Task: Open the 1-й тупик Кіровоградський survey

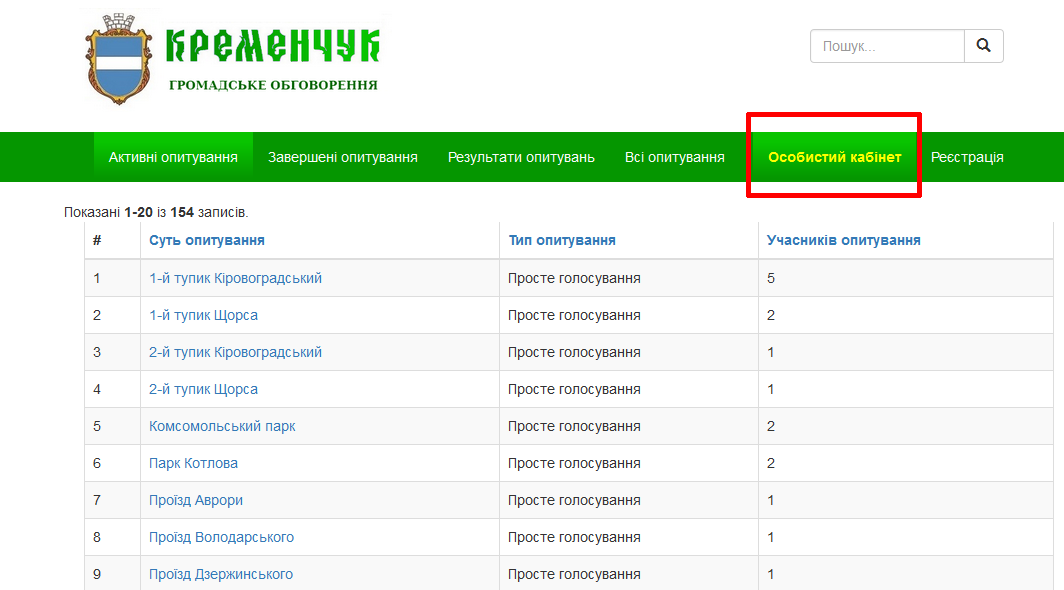Action: [x=235, y=278]
